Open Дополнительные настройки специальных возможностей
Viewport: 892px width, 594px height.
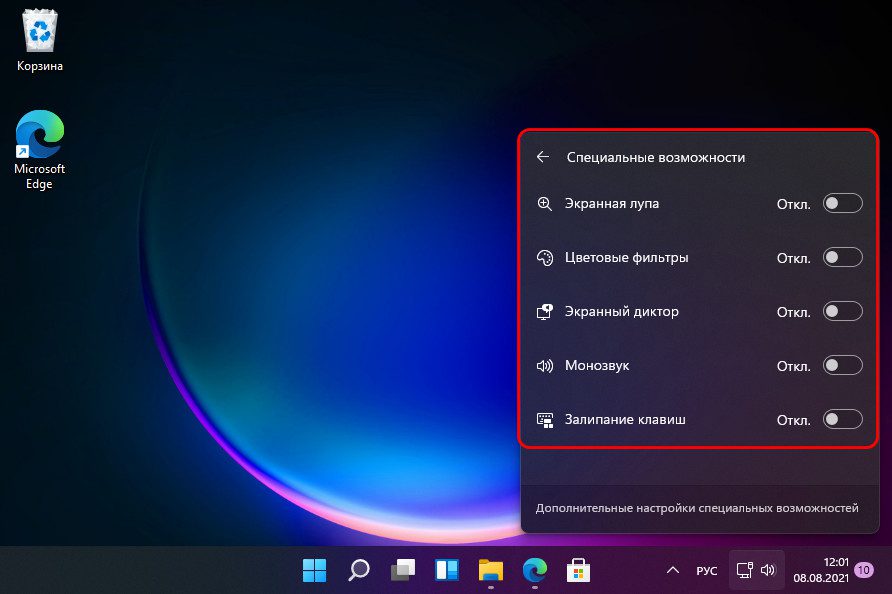pos(697,508)
